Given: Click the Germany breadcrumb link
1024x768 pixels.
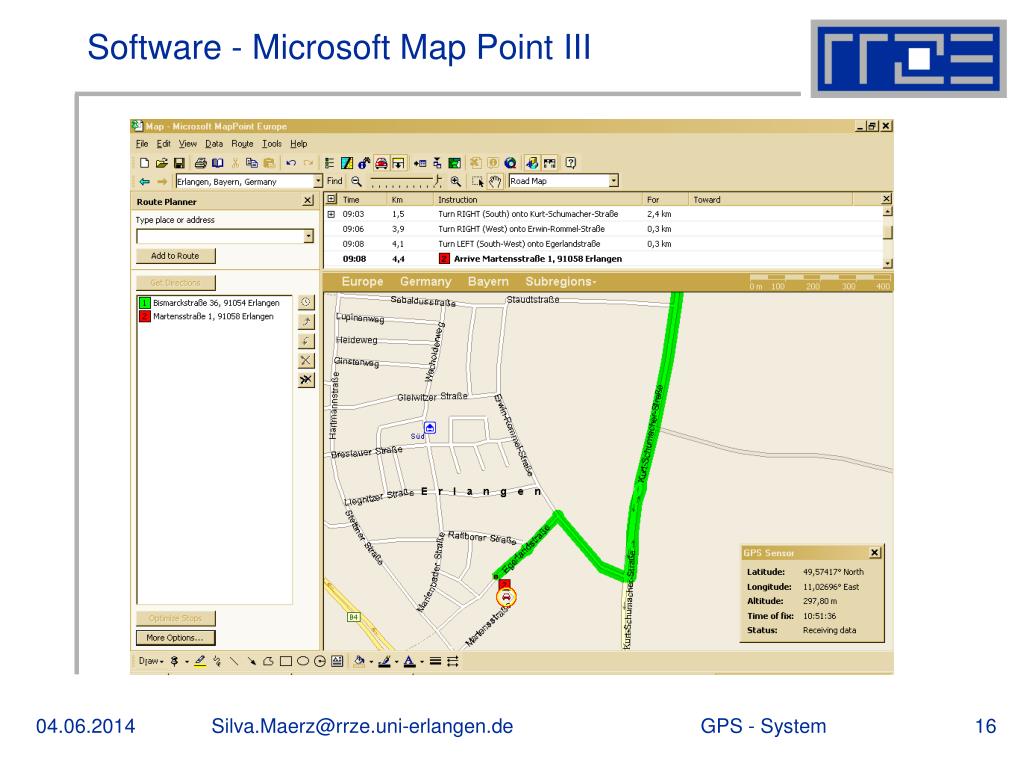Looking at the screenshot, I should click(426, 281).
